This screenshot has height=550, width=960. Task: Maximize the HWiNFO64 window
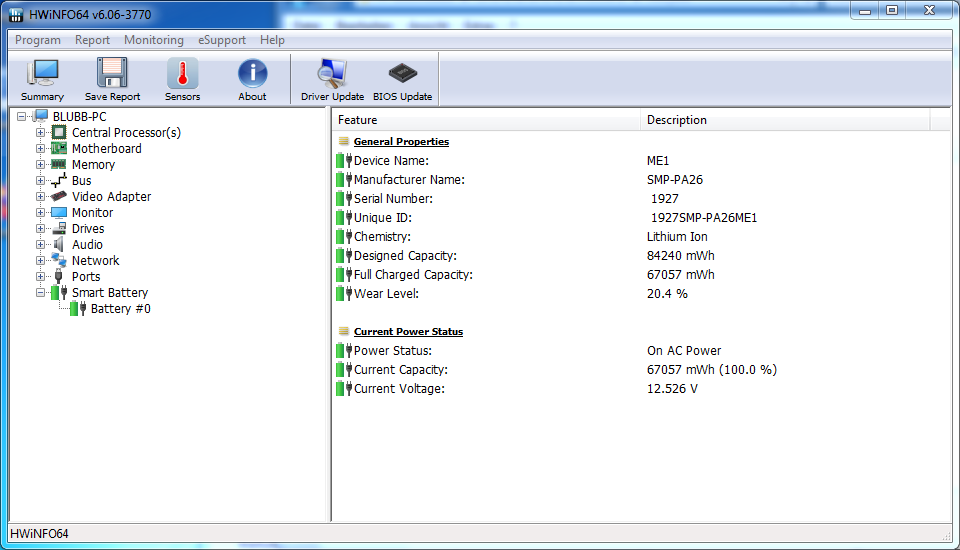click(x=892, y=10)
